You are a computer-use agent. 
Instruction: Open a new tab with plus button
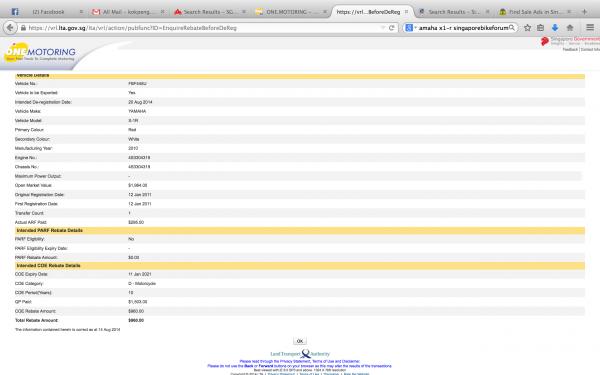click(x=584, y=12)
